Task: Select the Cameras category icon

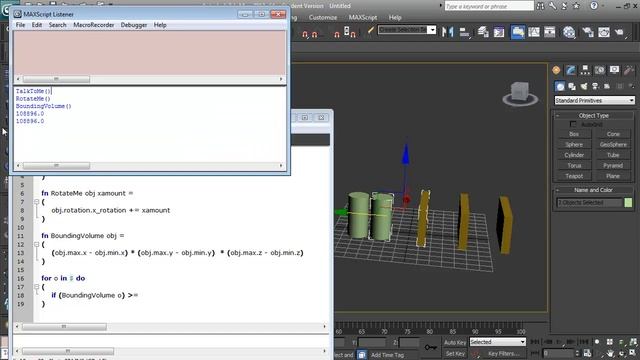Action: click(x=596, y=86)
